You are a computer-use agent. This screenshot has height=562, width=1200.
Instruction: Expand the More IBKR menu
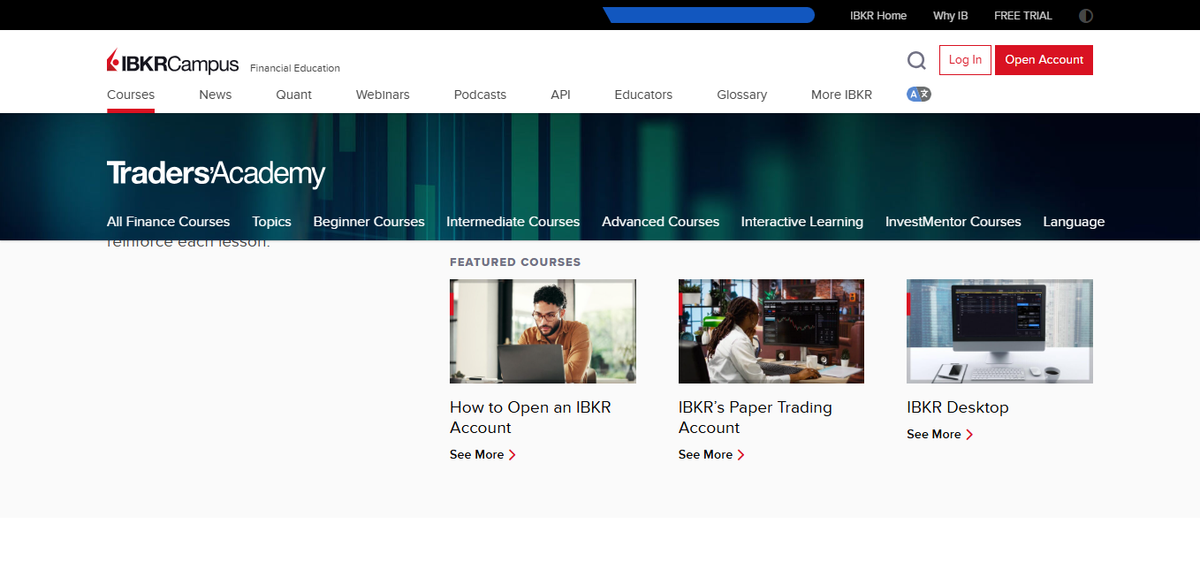pos(842,95)
